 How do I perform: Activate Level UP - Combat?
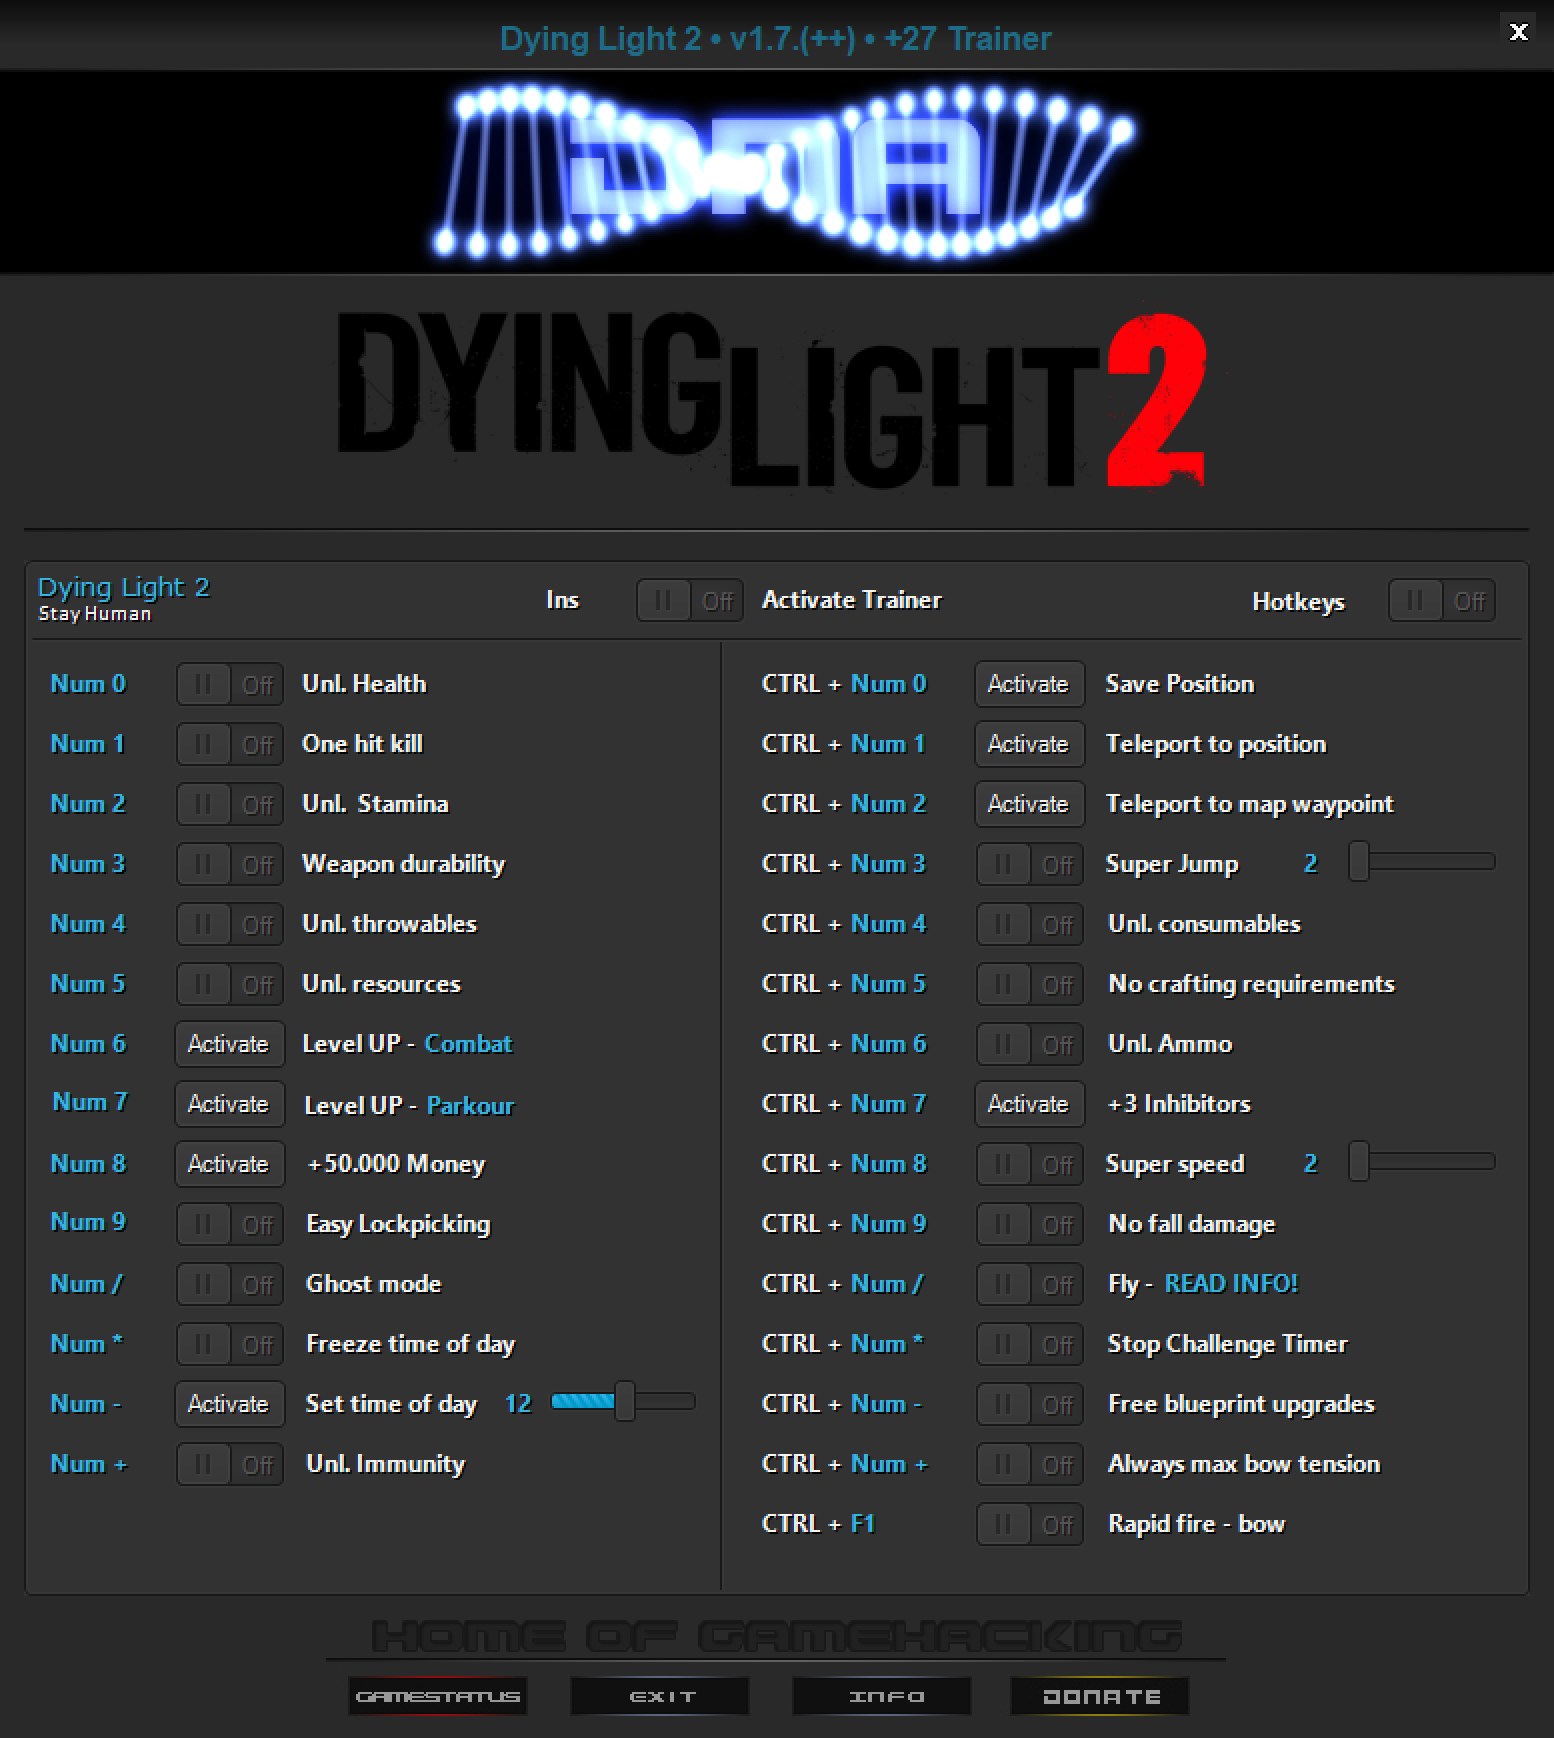[x=230, y=1044]
